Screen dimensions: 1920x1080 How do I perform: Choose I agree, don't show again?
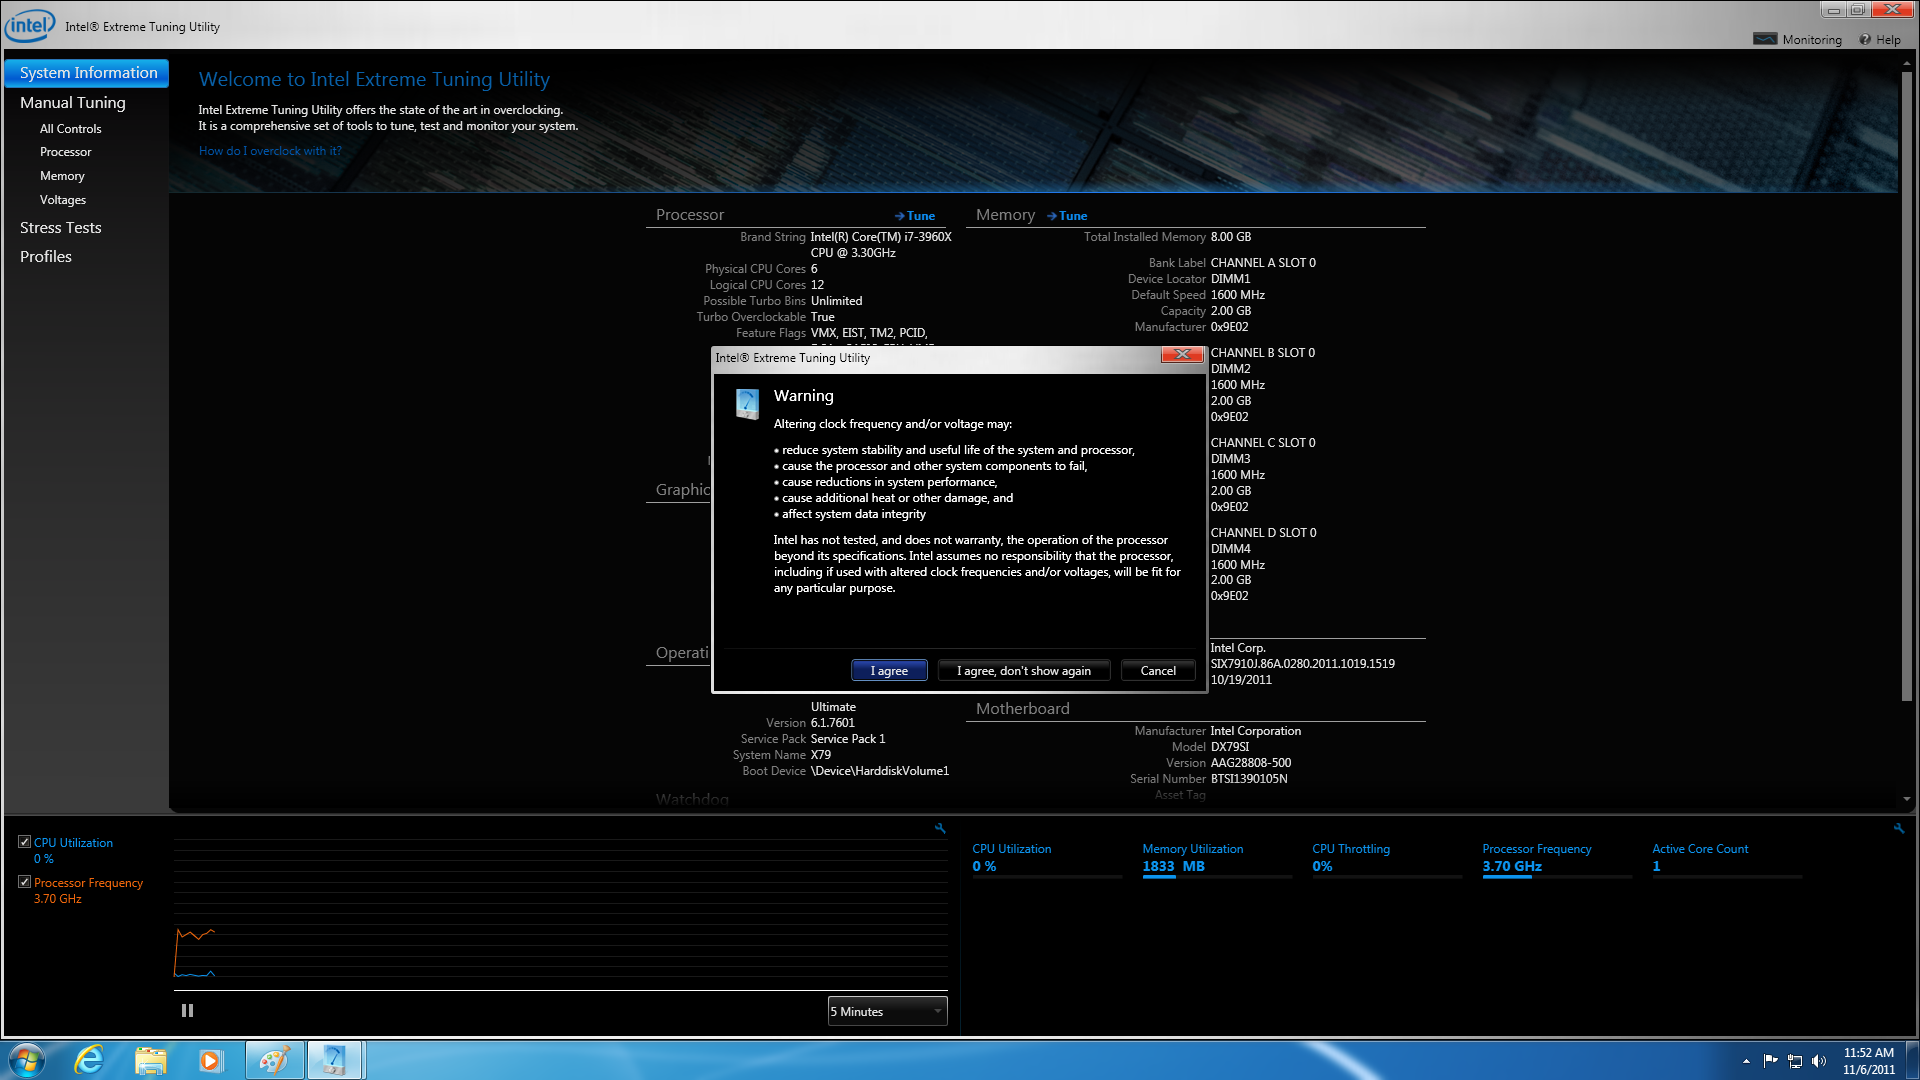click(1023, 671)
